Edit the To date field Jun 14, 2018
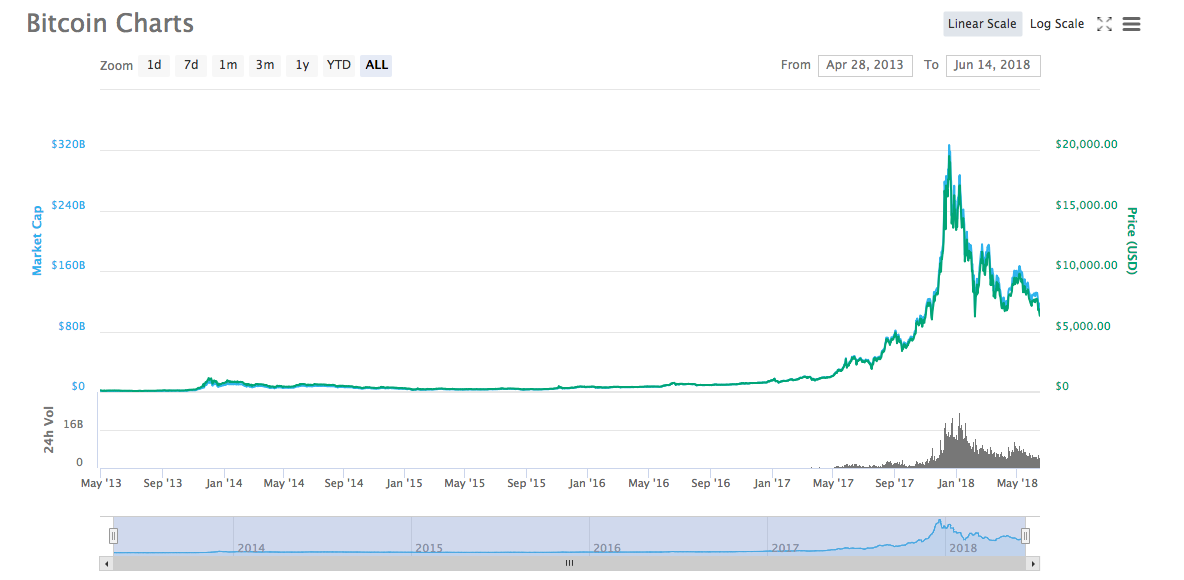Viewport: 1184px width, 580px height. pyautogui.click(x=993, y=65)
